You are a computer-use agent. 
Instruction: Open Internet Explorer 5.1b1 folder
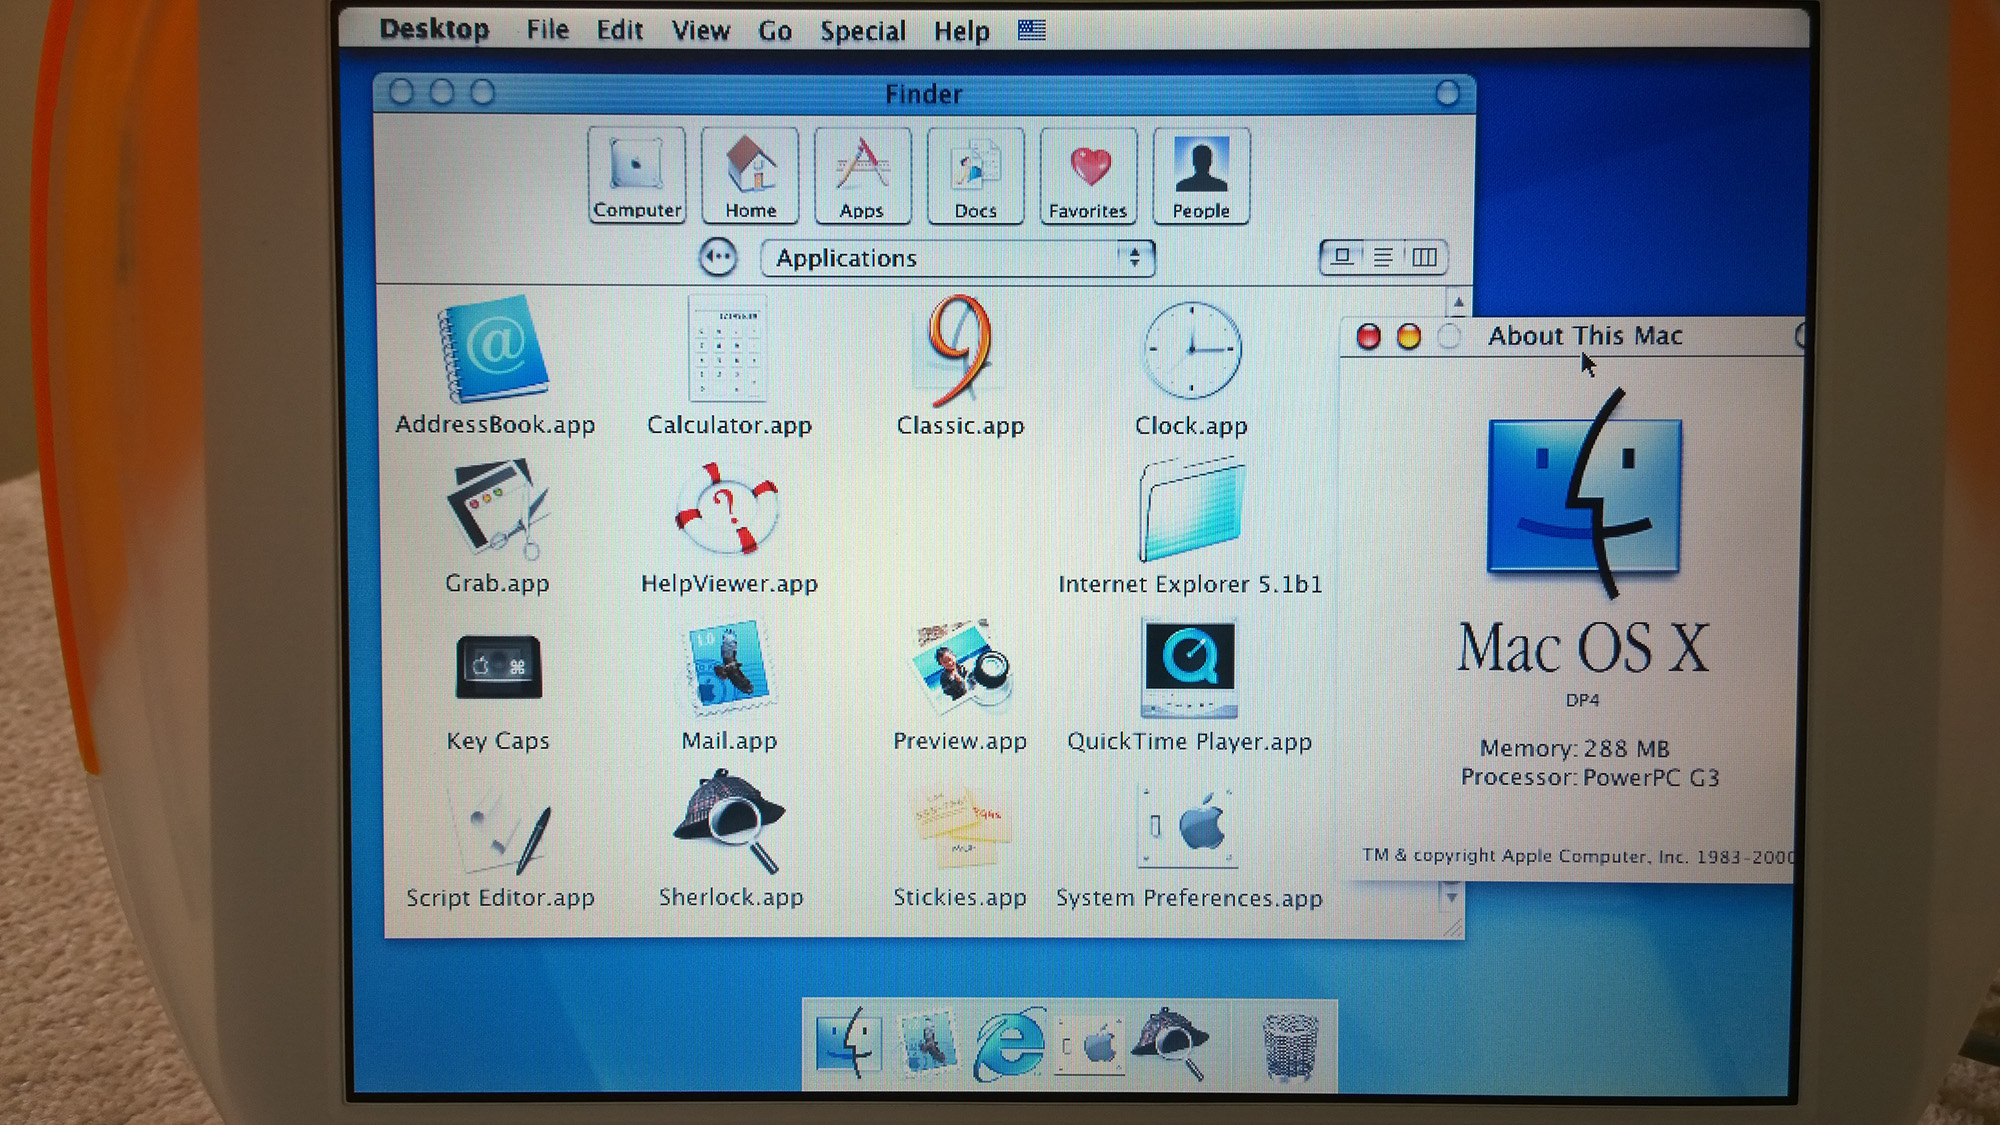click(1191, 509)
